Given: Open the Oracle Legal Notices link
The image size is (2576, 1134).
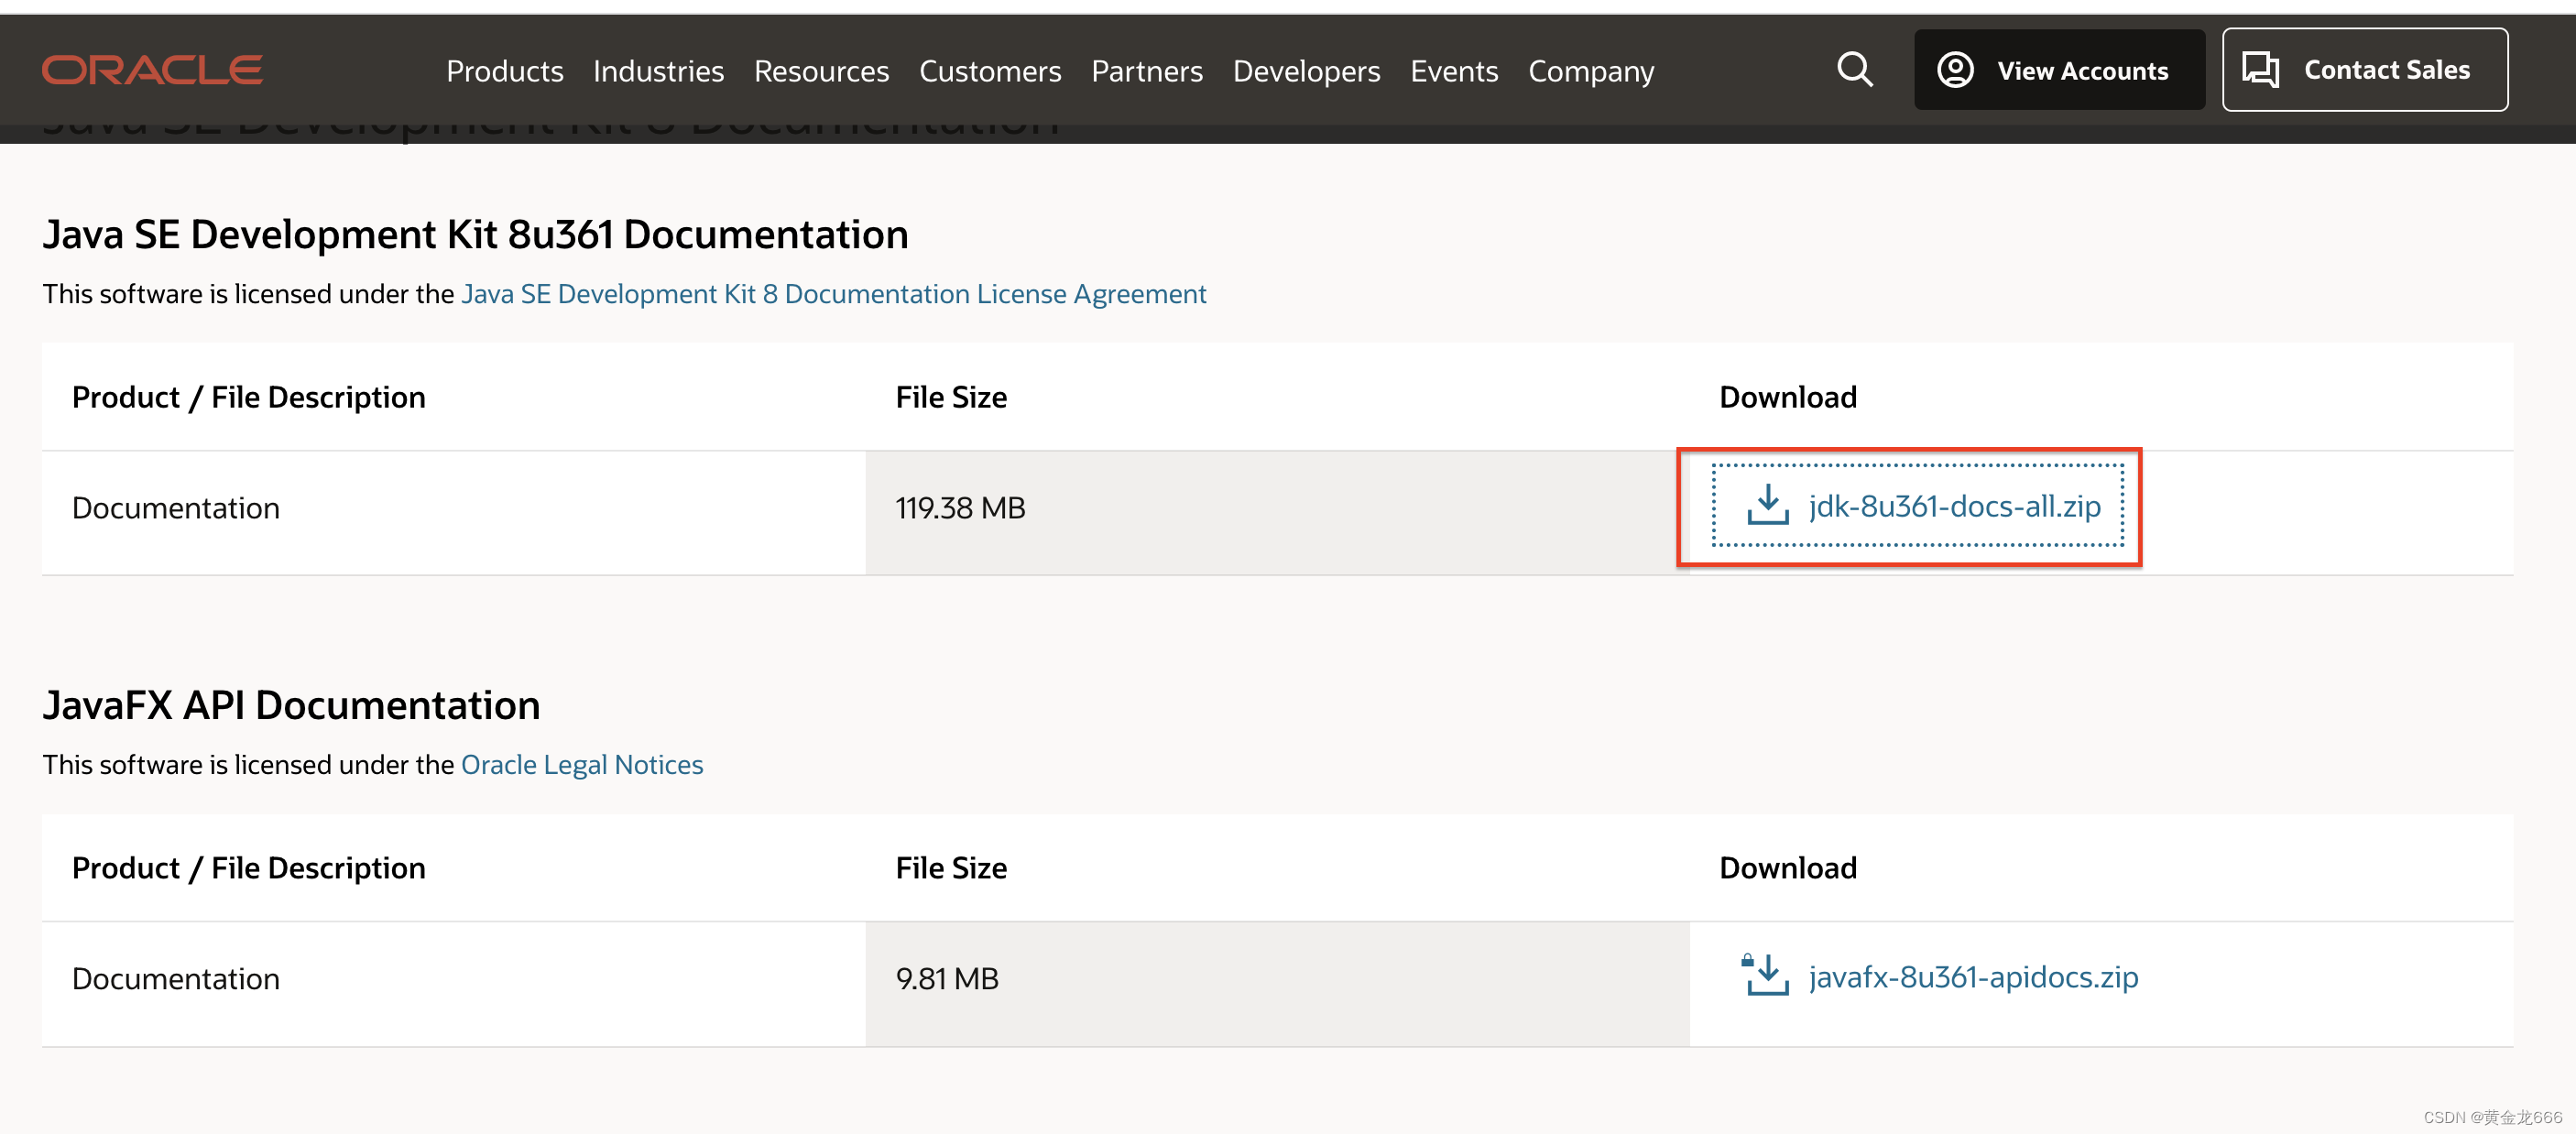Looking at the screenshot, I should point(581,765).
